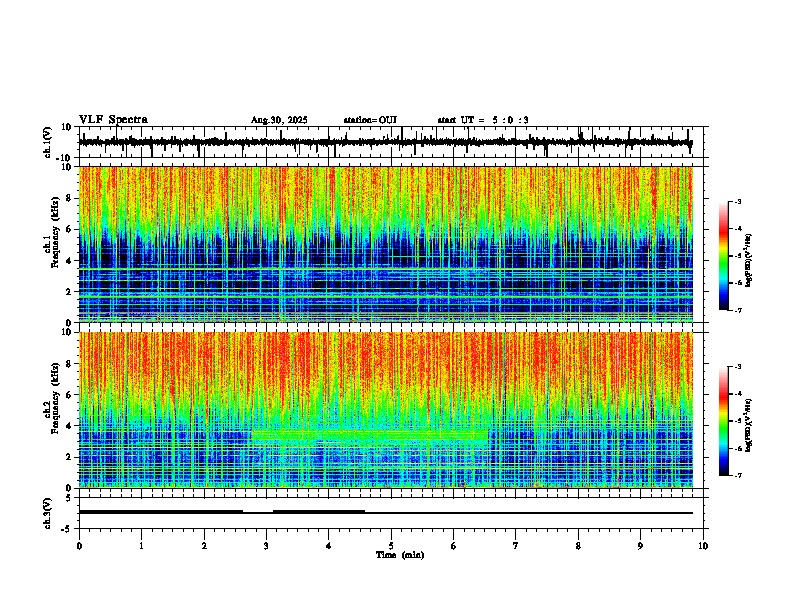Click the "start UT = 5 : 0 : 3" text

point(483,120)
